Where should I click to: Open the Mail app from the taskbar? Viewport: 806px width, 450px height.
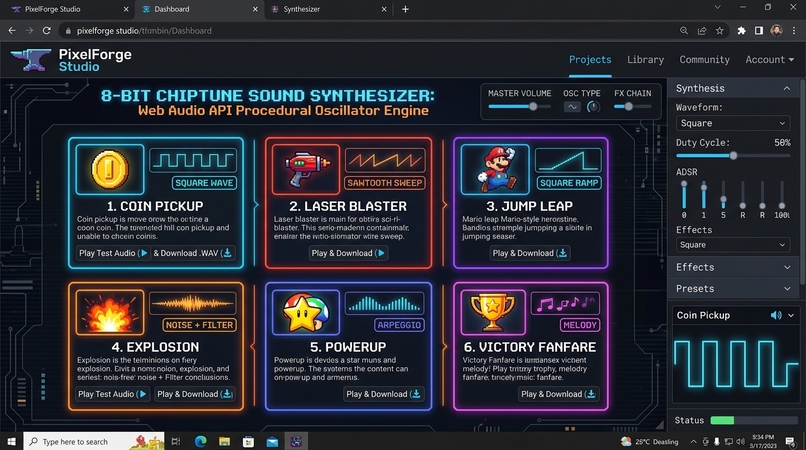click(272, 441)
